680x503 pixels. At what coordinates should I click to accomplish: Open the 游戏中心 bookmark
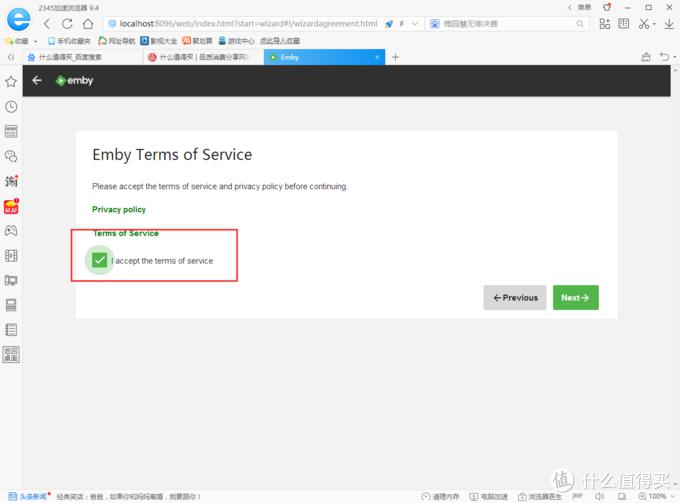tap(236, 41)
